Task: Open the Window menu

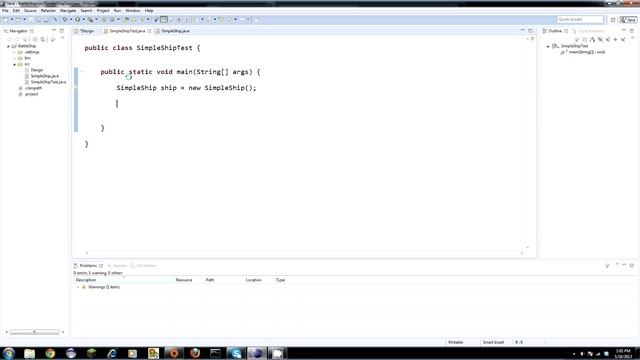Action: [133, 11]
